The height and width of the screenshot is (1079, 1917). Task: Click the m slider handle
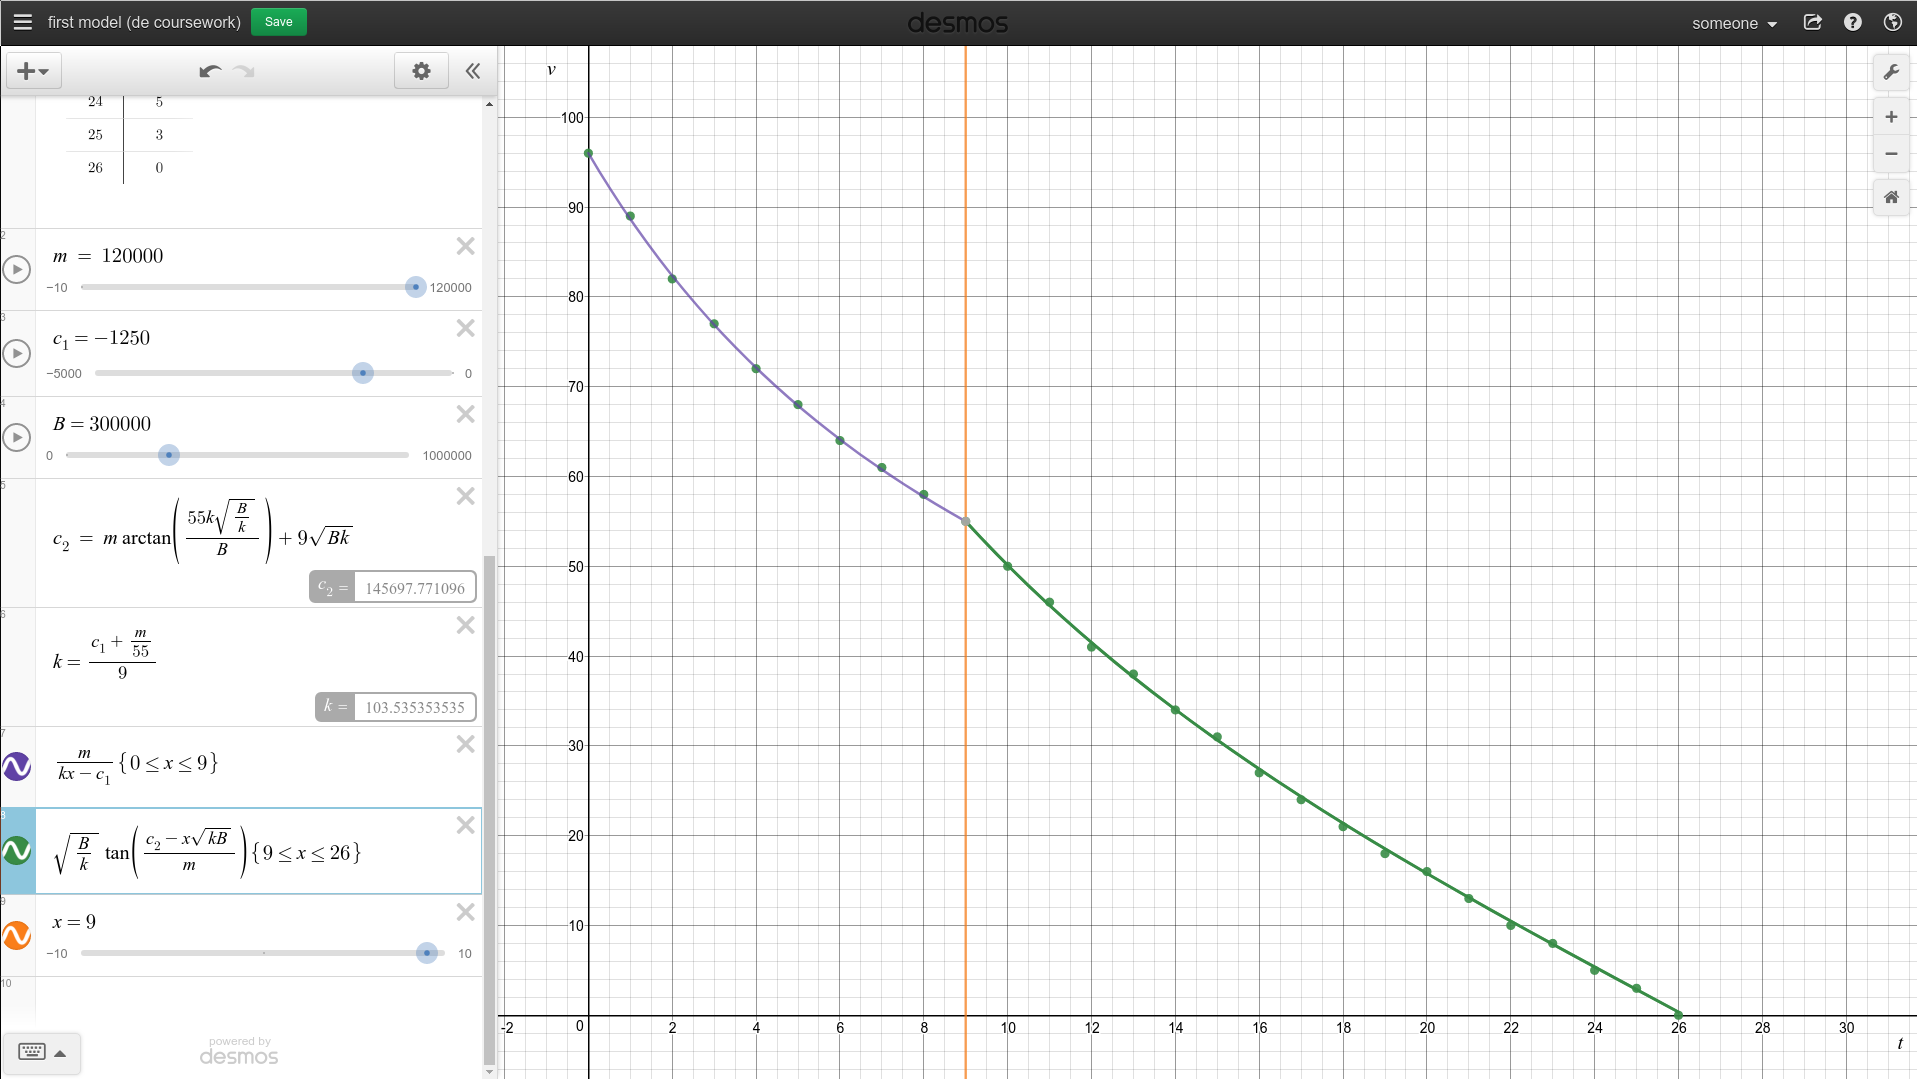[x=415, y=287]
